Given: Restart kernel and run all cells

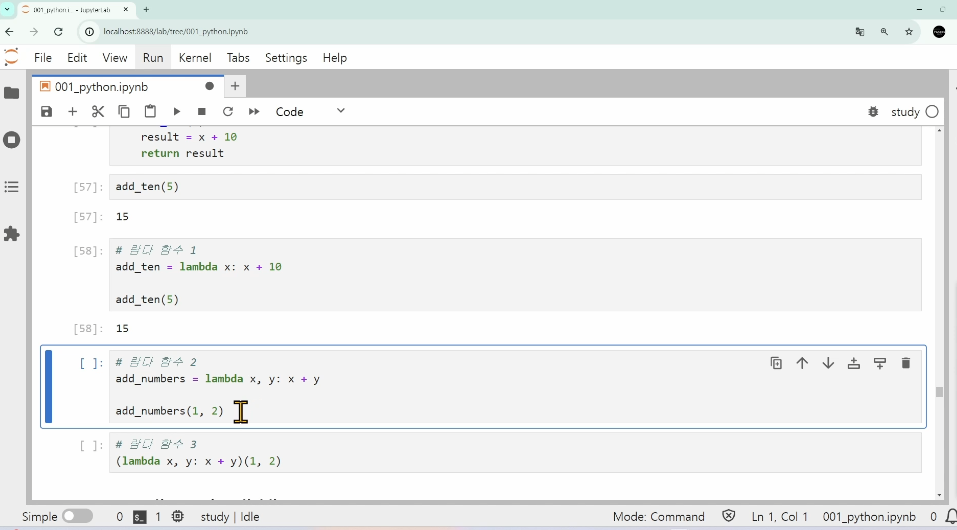Looking at the screenshot, I should (x=254, y=112).
